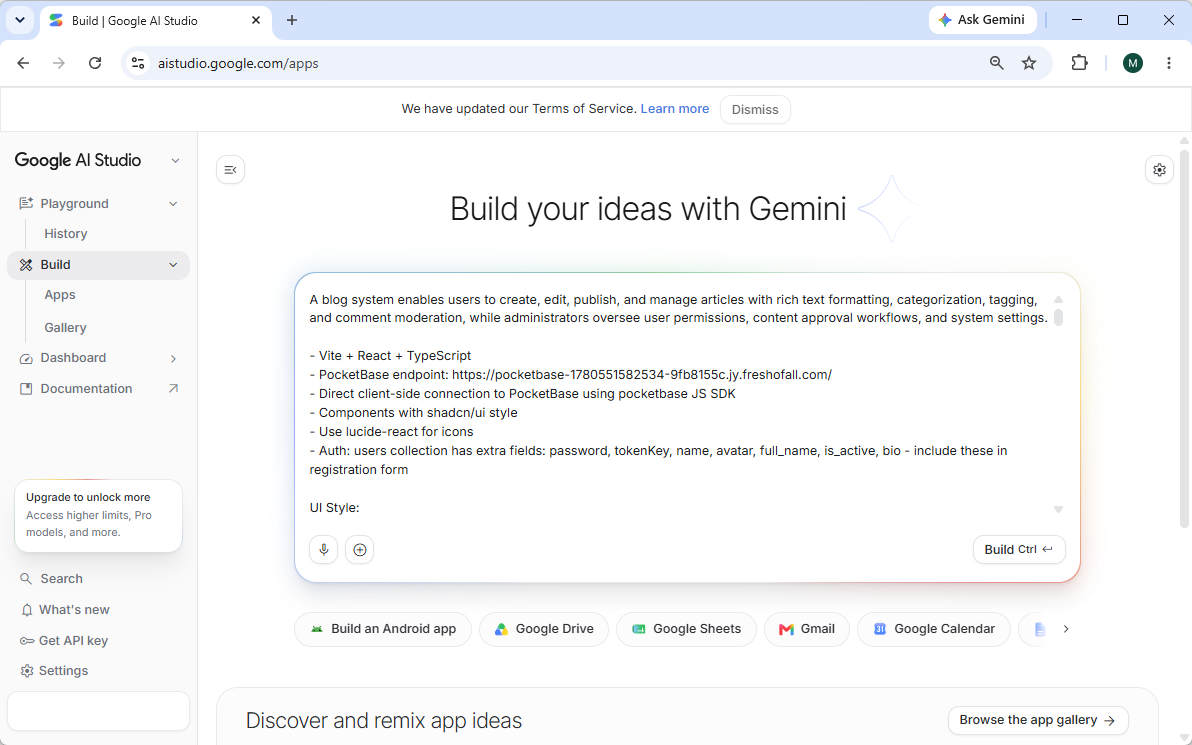Select Google Sheets chip

tap(686, 629)
